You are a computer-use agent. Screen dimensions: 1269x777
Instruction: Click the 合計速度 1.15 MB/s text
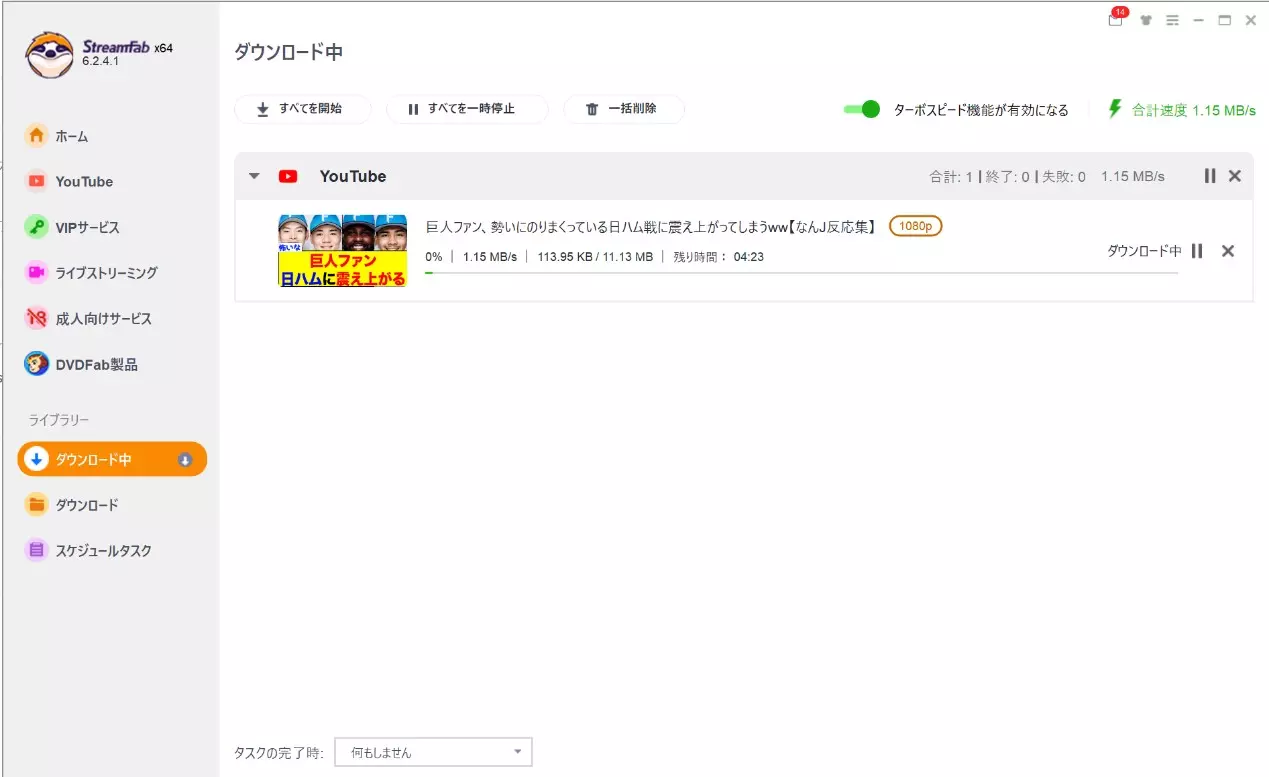tap(1194, 111)
